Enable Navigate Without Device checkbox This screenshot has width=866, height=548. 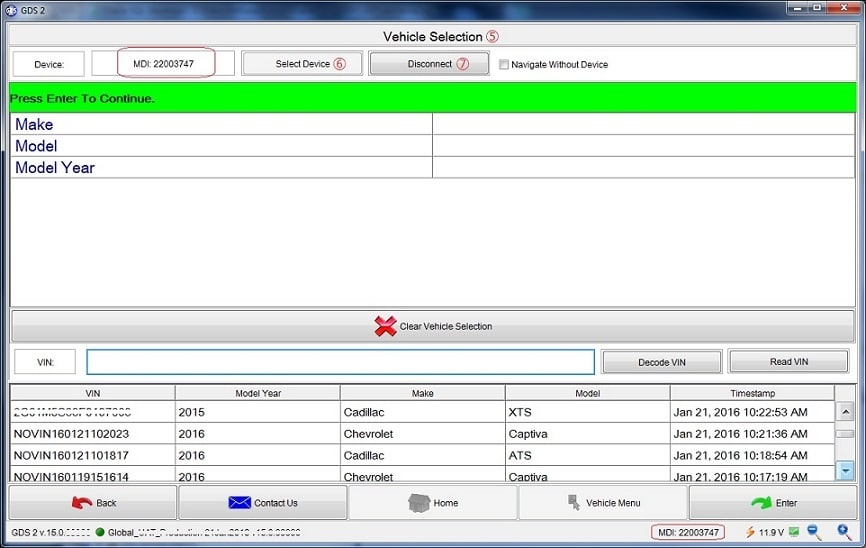pos(504,65)
